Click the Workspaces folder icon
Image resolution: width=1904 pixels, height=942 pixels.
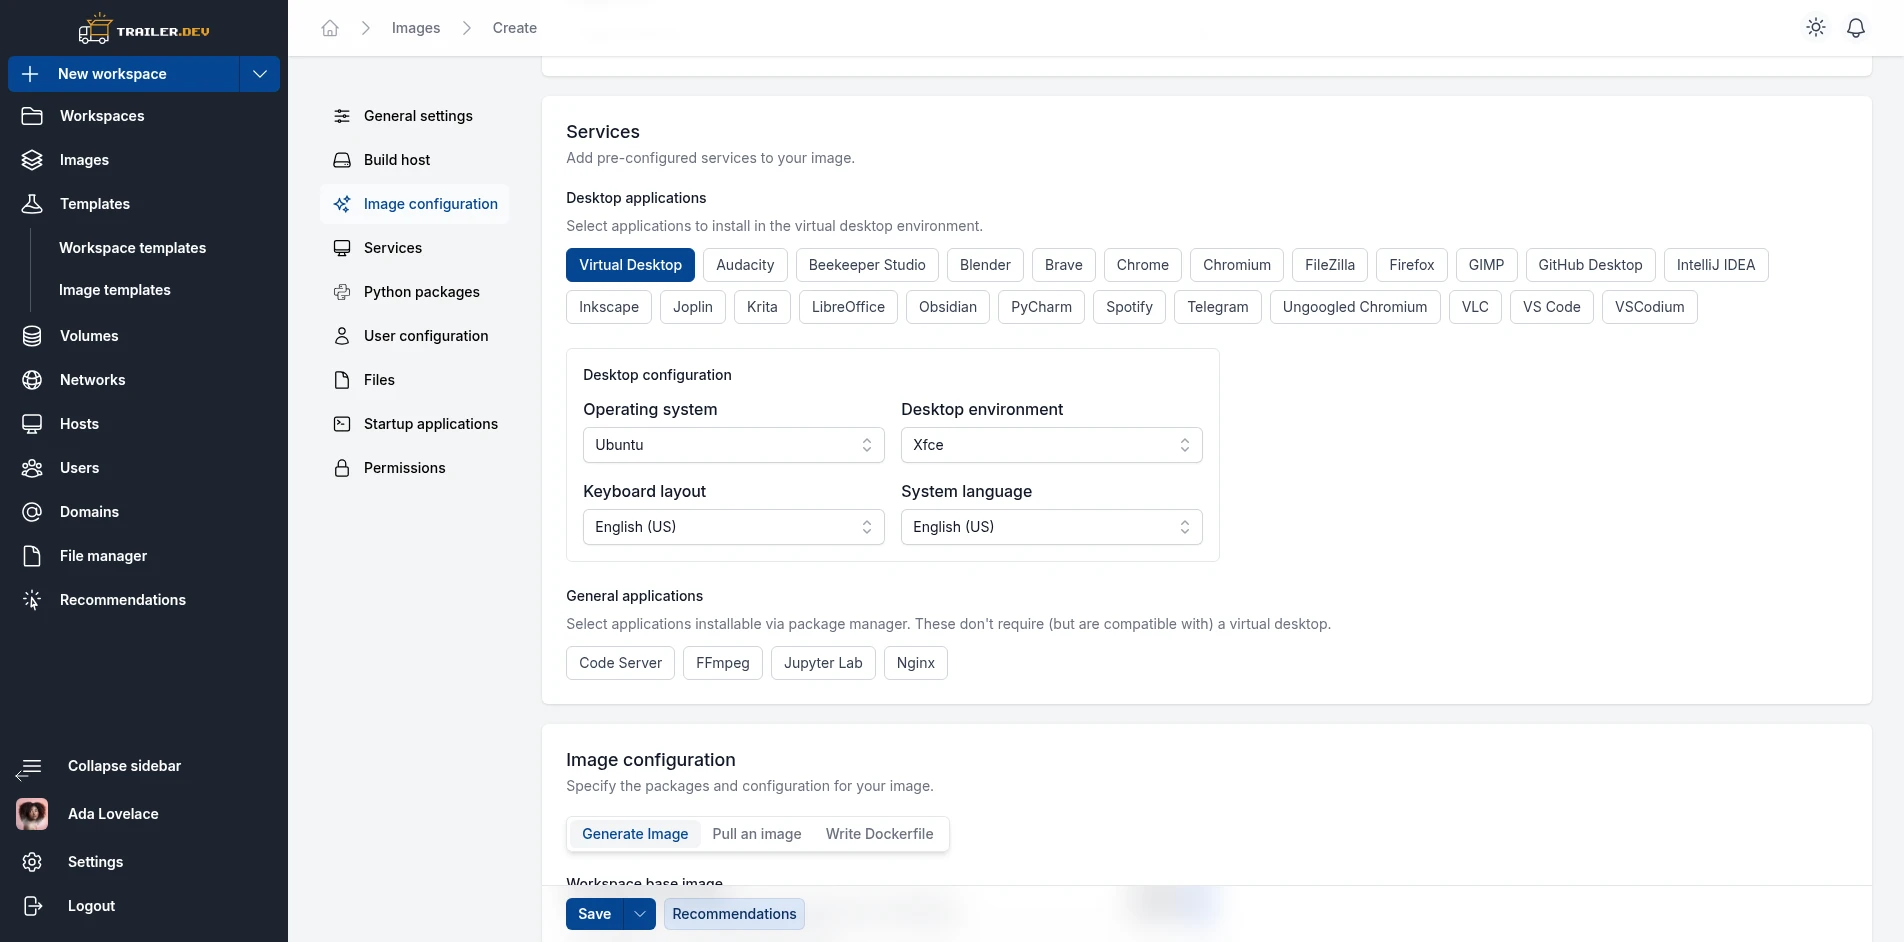pos(32,116)
